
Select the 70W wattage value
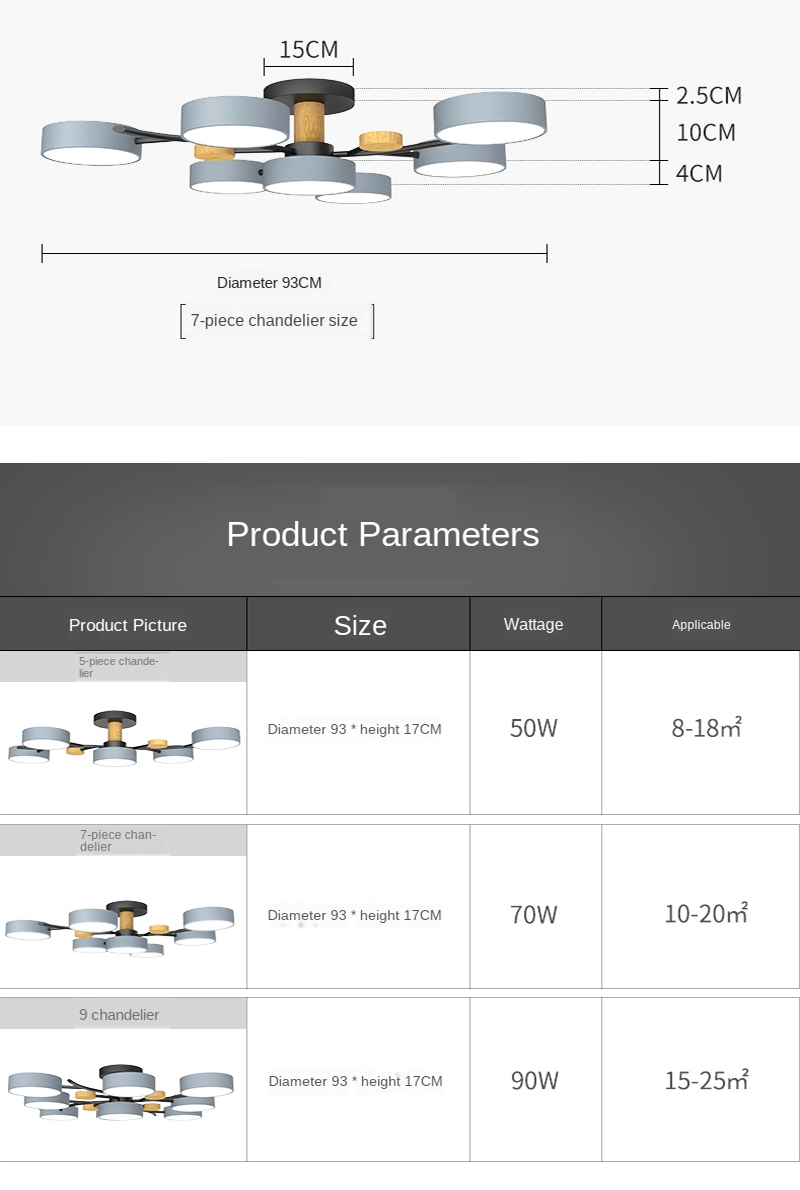point(534,914)
